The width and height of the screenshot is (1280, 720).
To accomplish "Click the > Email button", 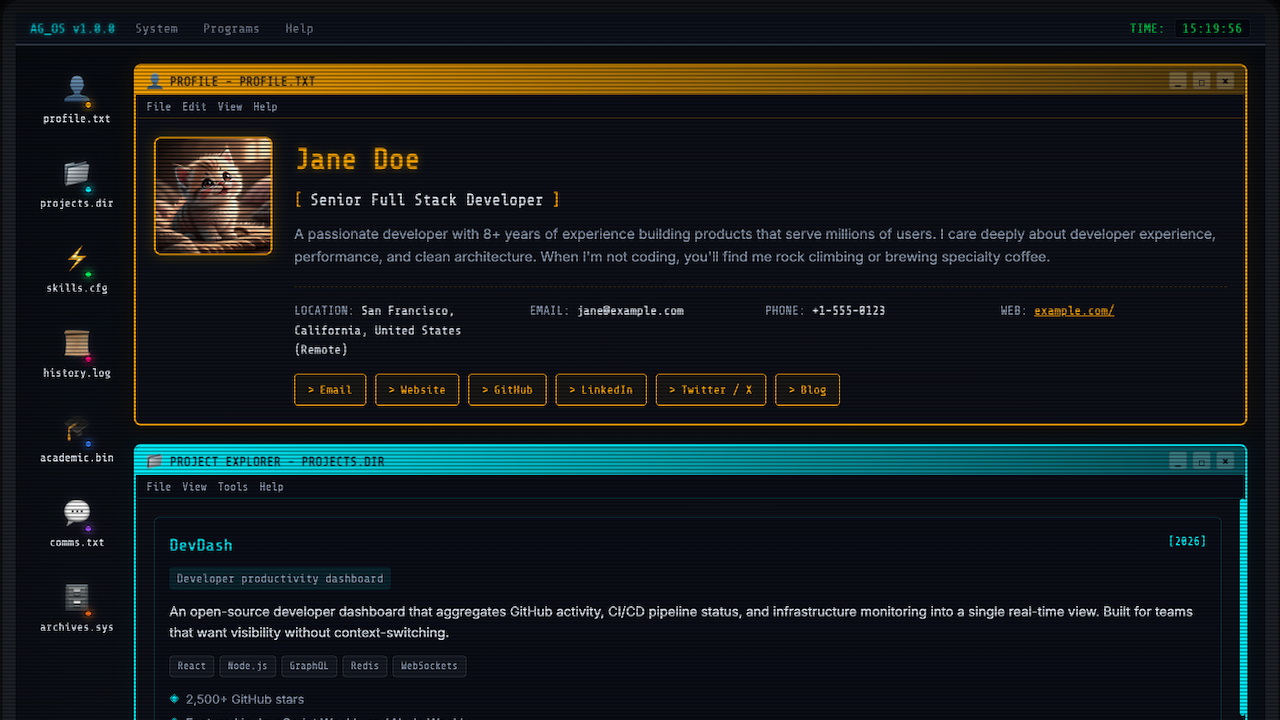I will point(330,390).
